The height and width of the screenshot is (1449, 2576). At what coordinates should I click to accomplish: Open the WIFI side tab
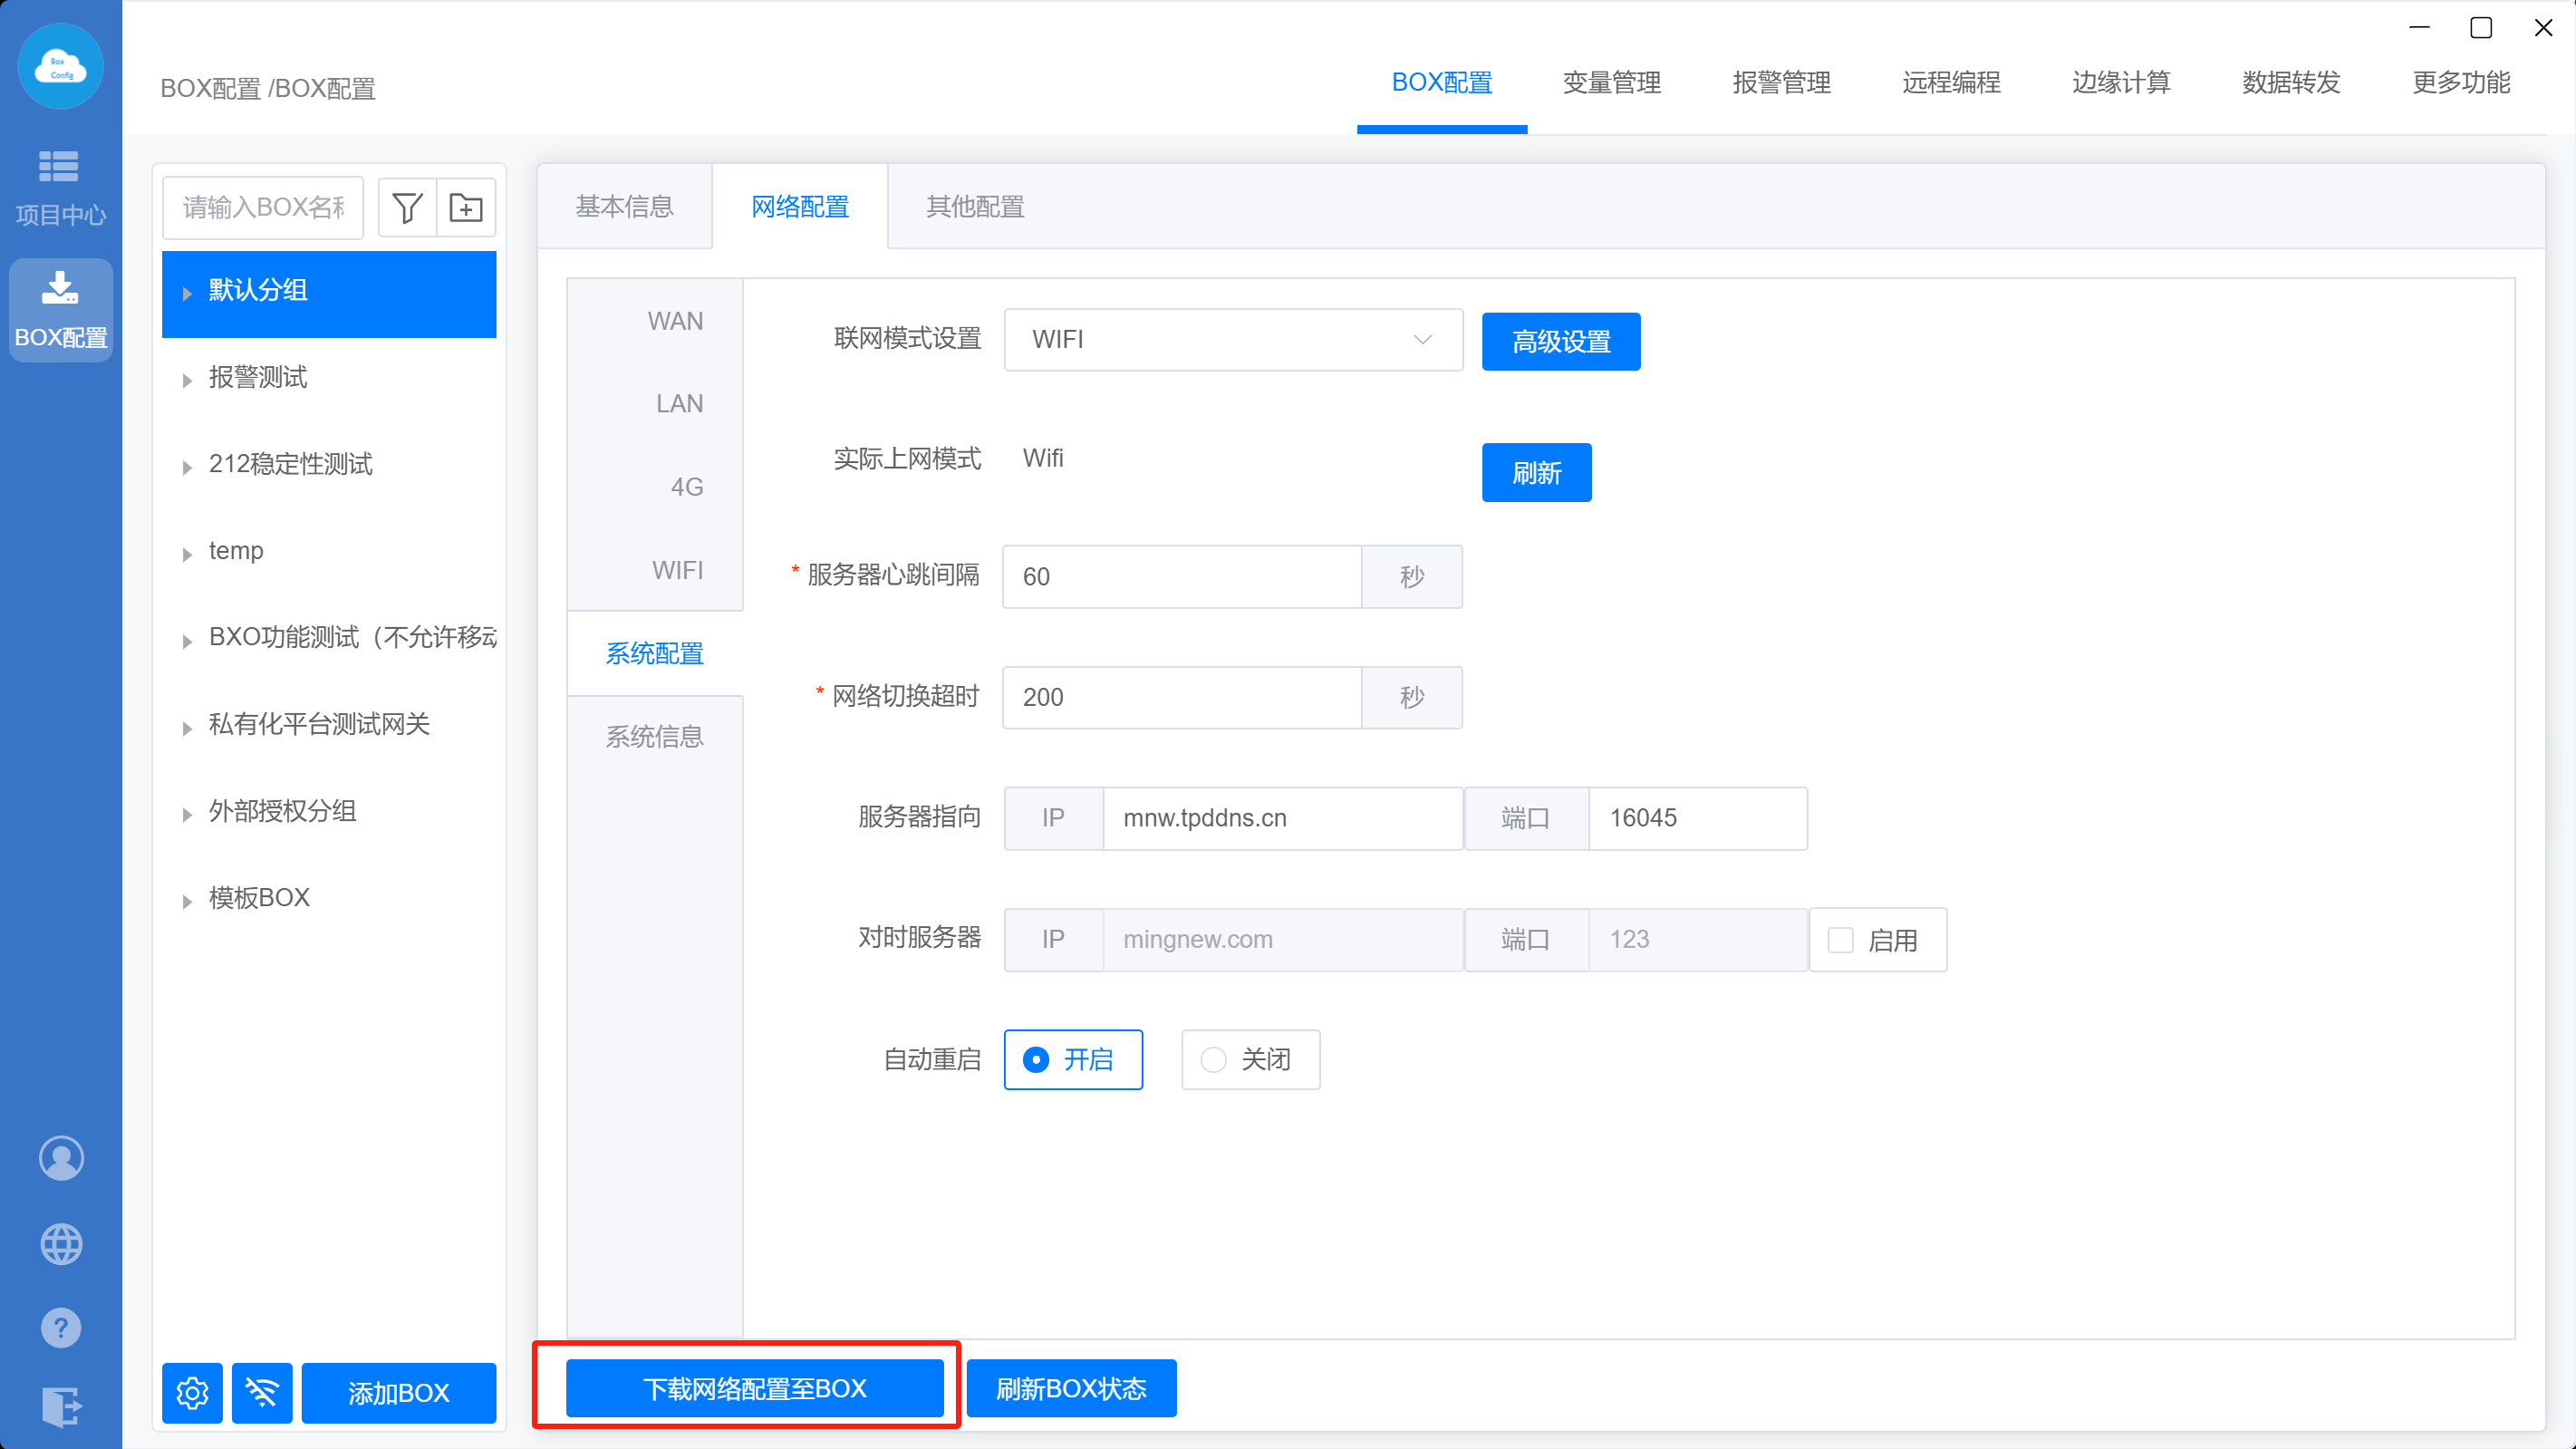point(677,570)
